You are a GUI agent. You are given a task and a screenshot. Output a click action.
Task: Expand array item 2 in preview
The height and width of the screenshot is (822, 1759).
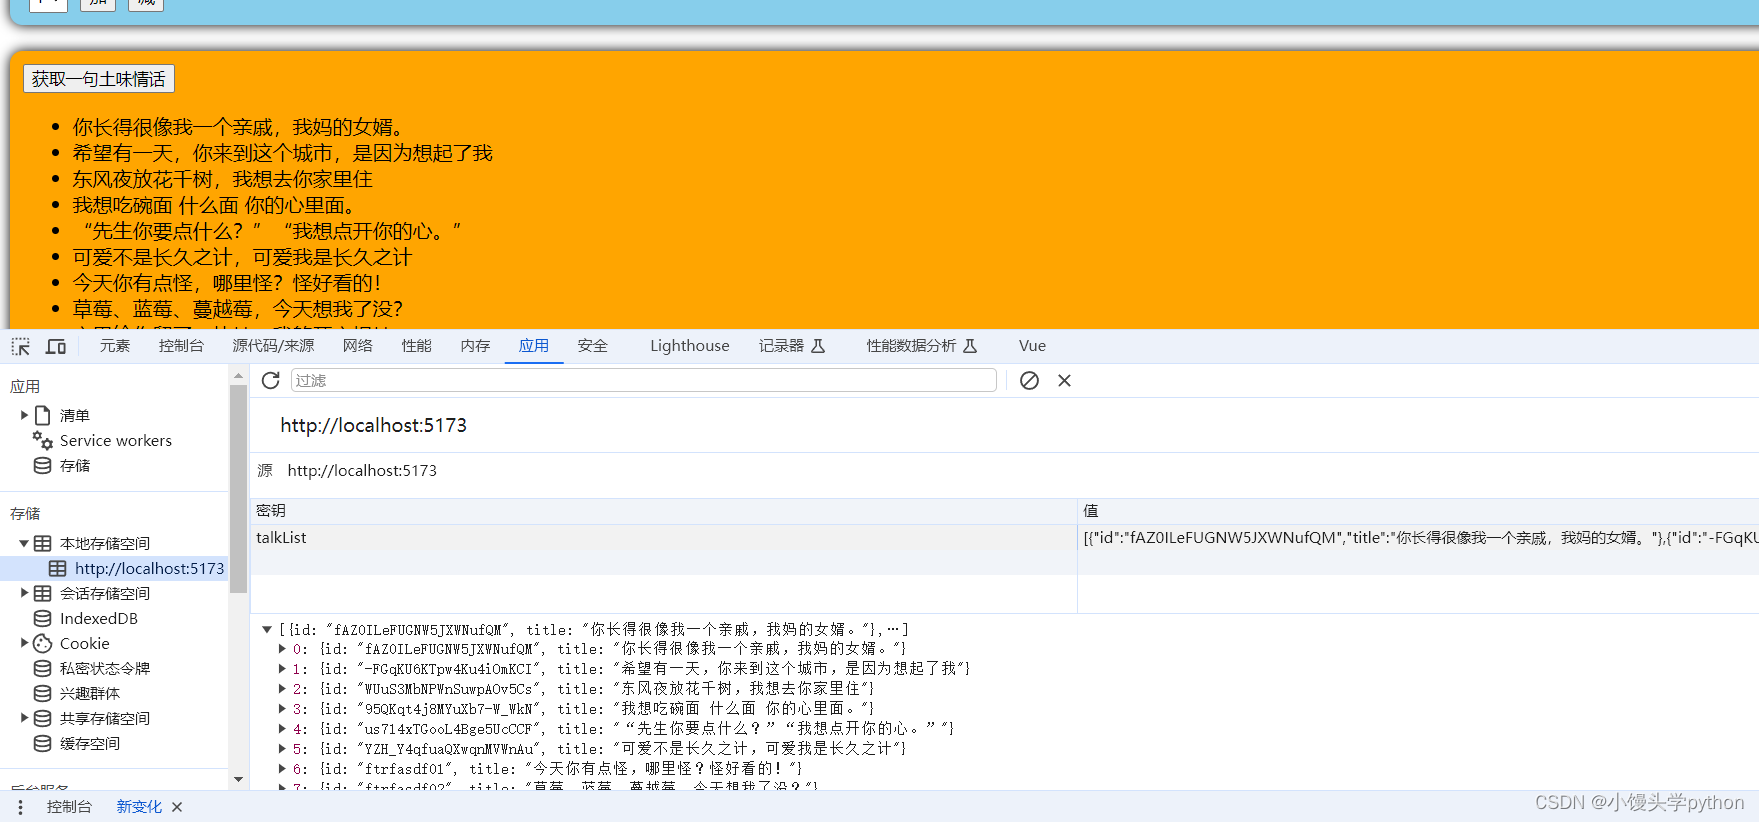[x=282, y=689]
